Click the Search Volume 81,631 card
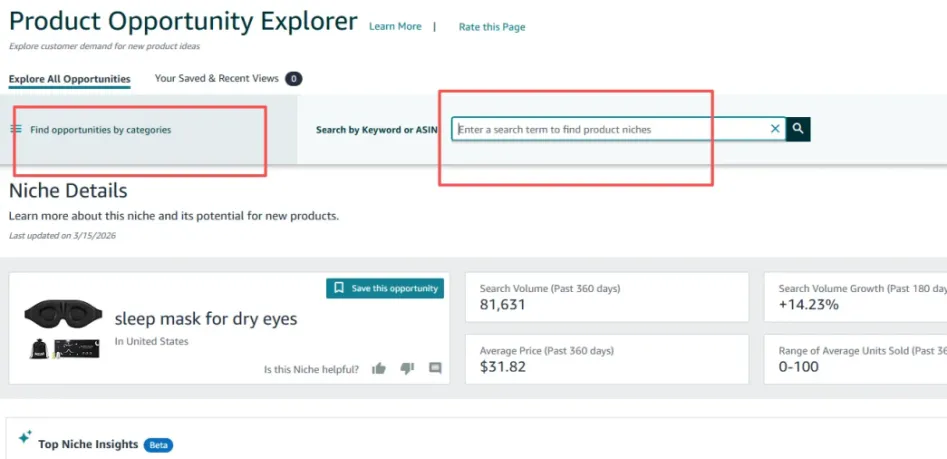 606,297
